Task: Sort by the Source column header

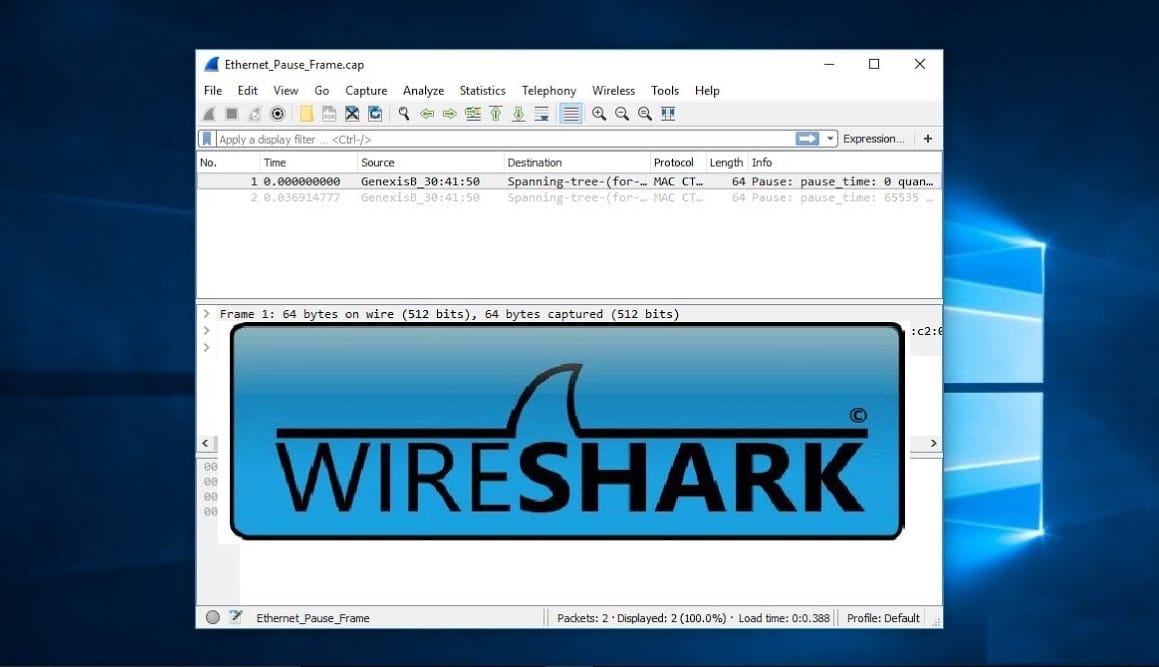Action: [429, 162]
